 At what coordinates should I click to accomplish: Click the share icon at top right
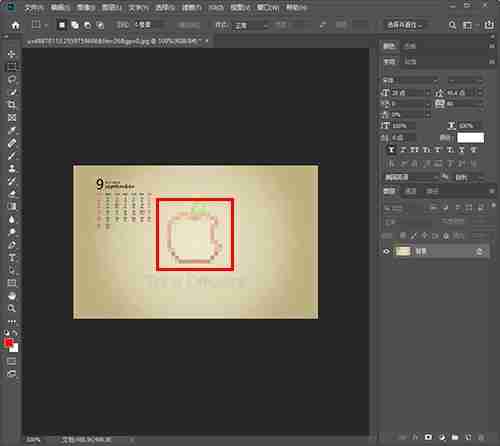(x=489, y=25)
